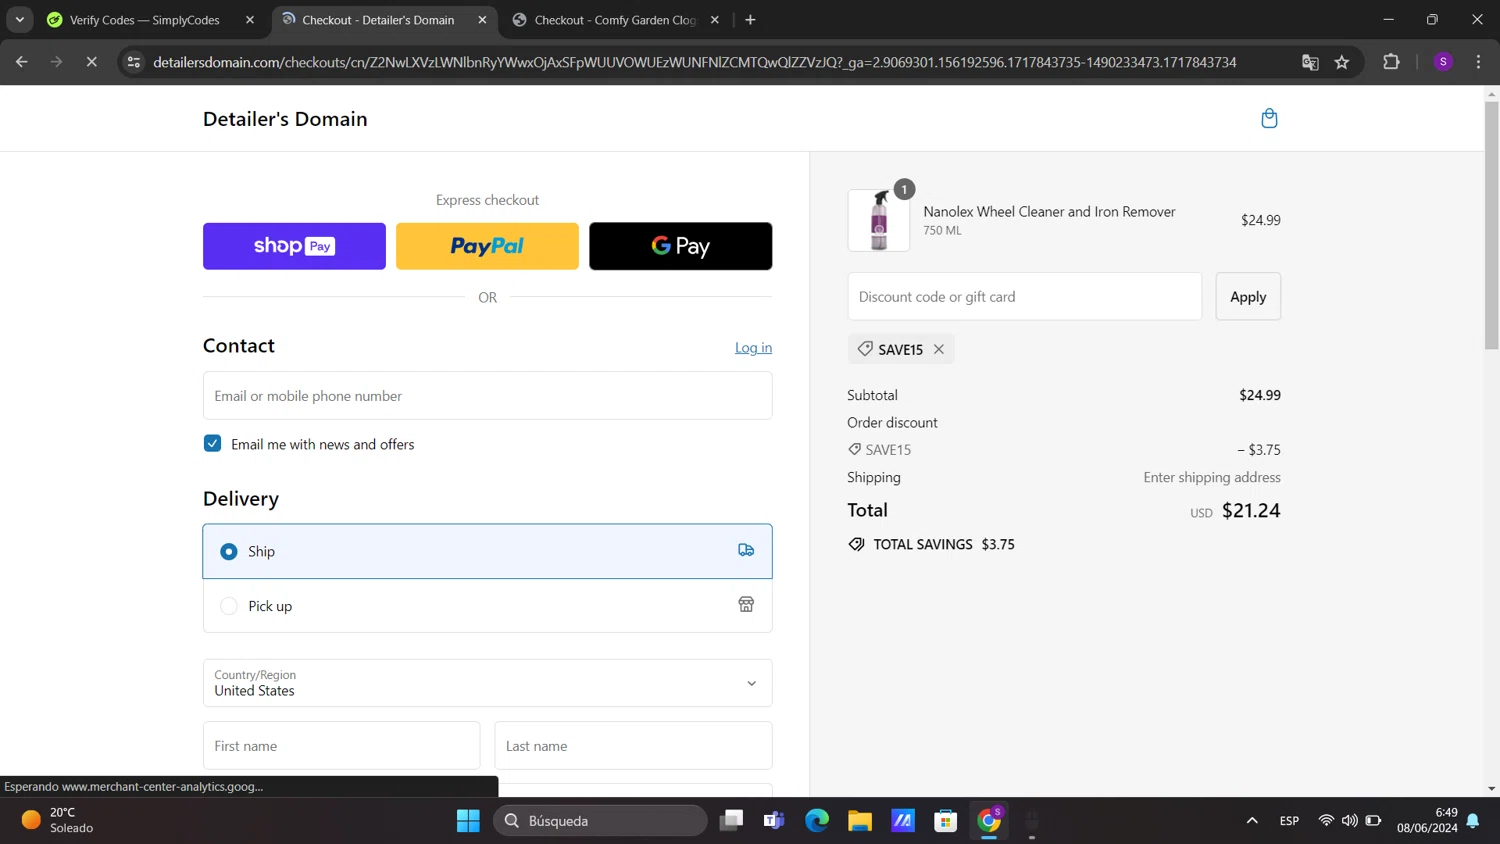Close the Detailer's Domain checkout tab

coord(483,20)
